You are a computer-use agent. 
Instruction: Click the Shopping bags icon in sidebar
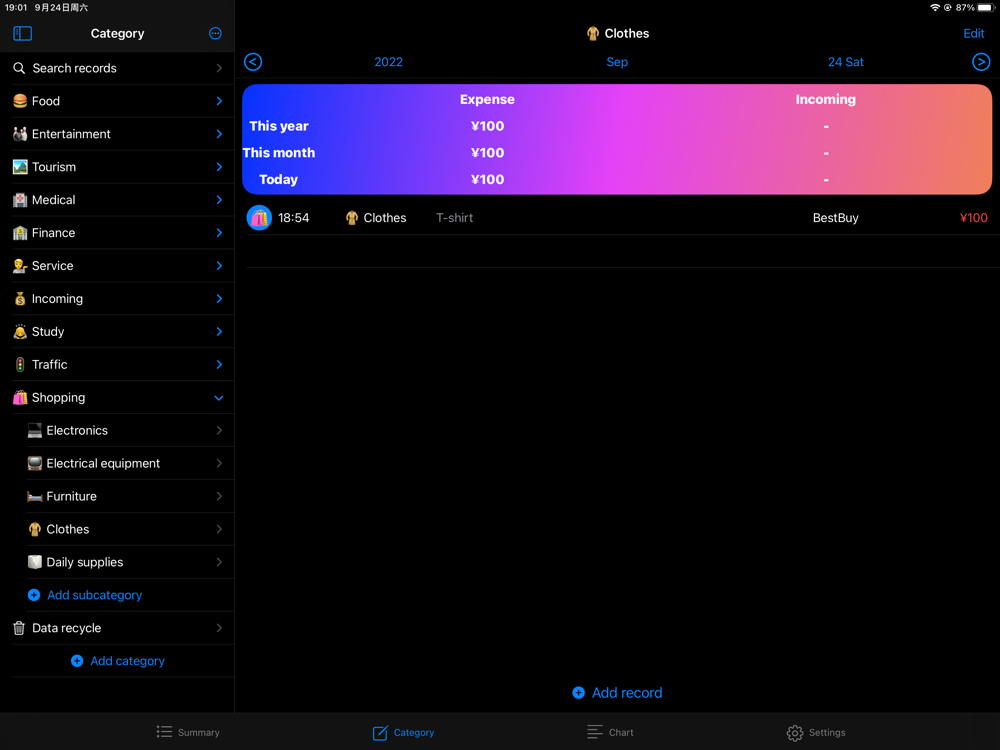pyautogui.click(x=20, y=397)
